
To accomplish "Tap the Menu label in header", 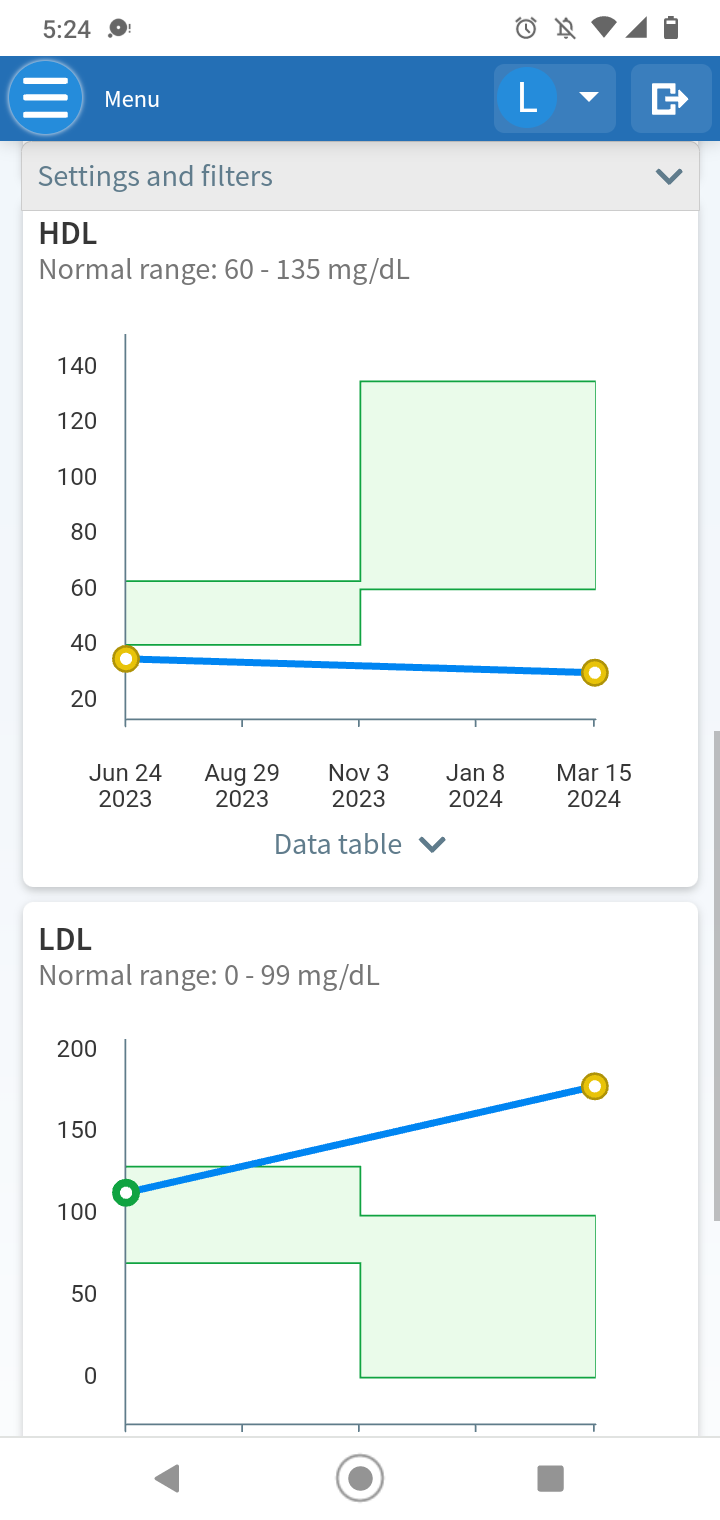I will (x=132, y=99).
